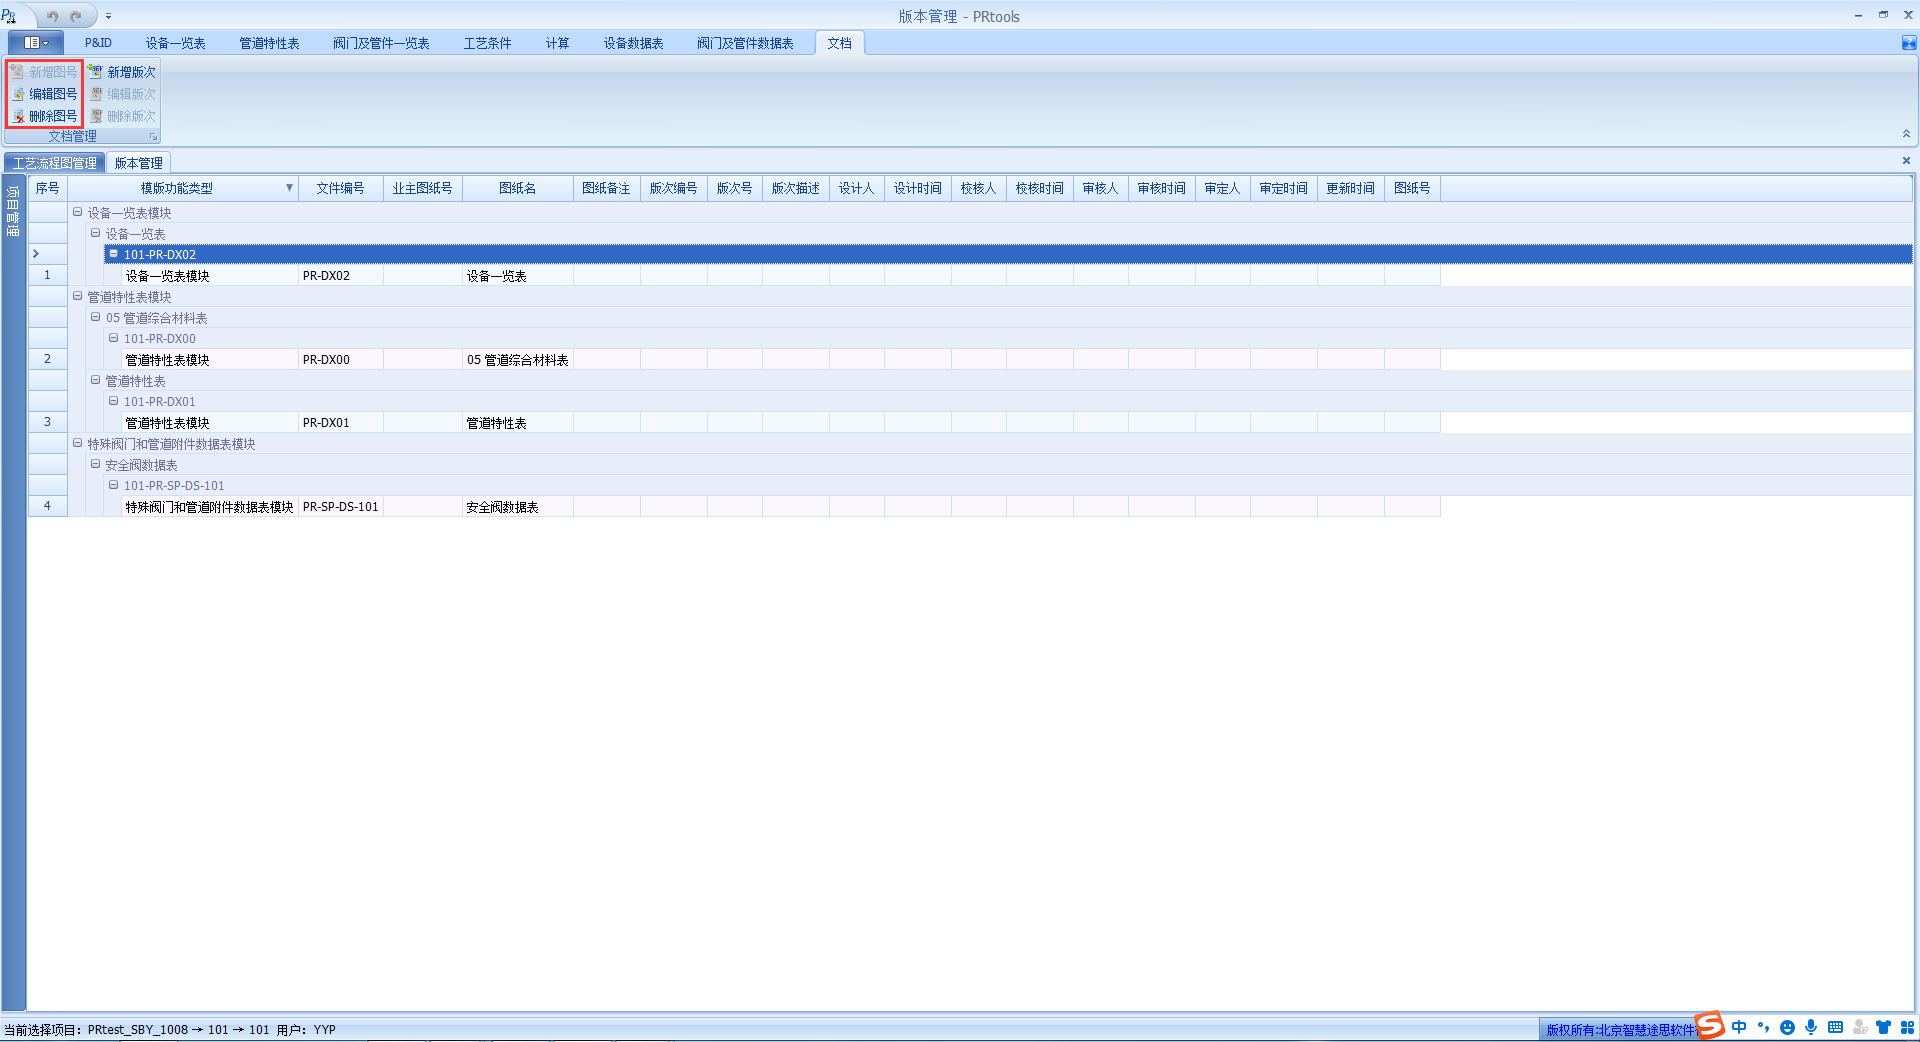
Task: Open the Sogou soft keyboard icon
Action: coord(1835,1027)
